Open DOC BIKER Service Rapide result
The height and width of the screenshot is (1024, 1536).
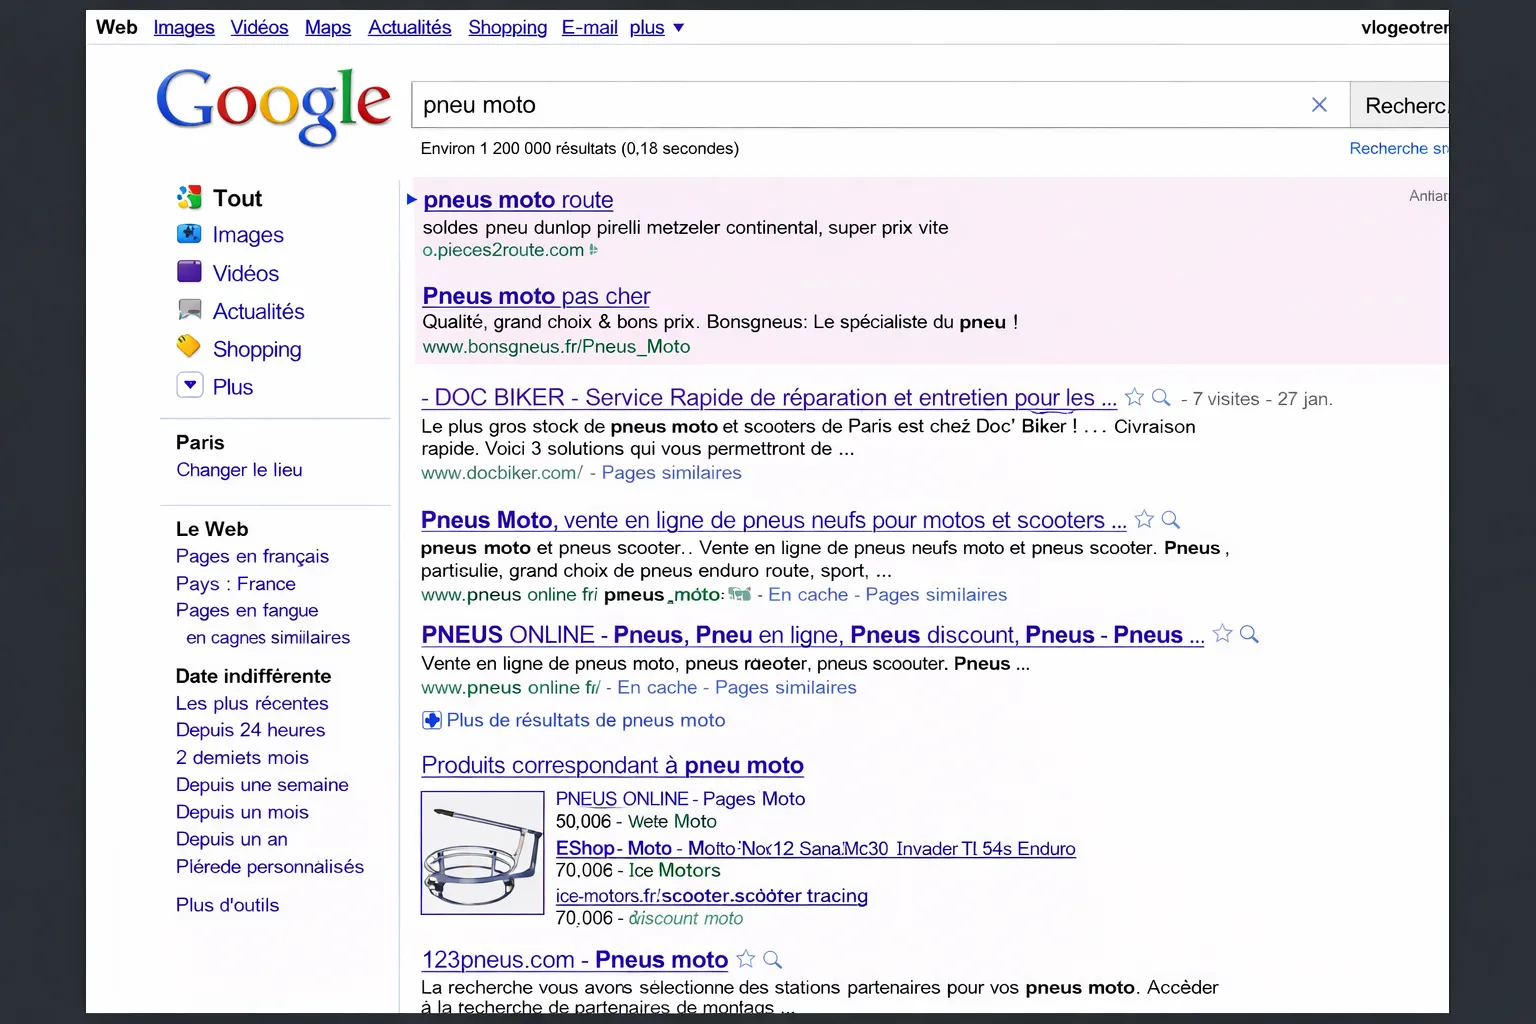pos(769,398)
